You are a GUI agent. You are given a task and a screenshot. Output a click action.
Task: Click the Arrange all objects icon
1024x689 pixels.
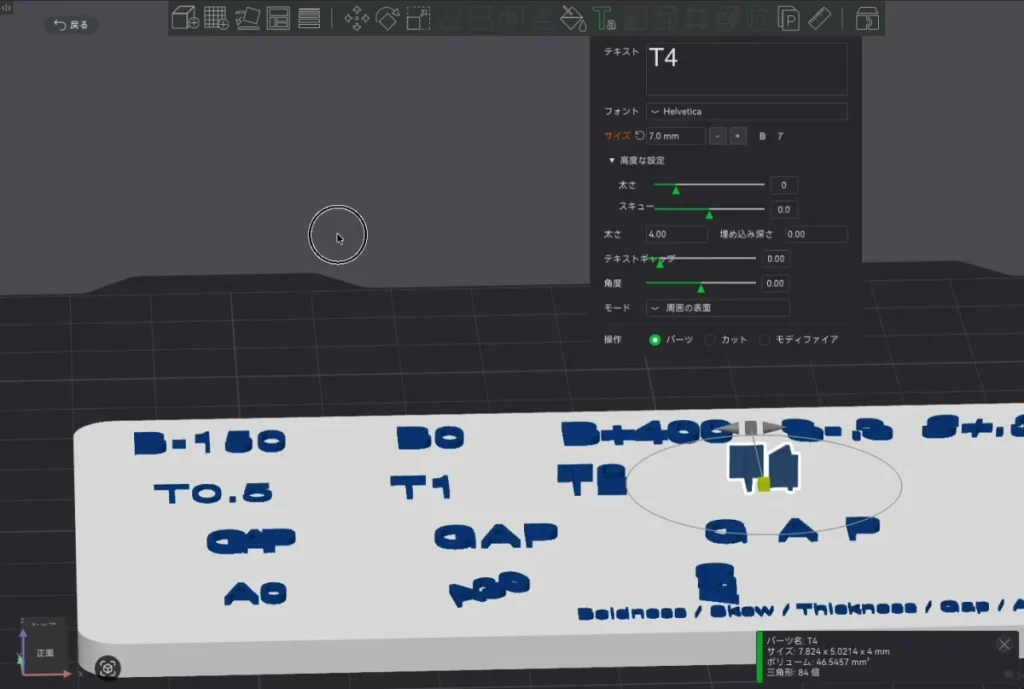pyautogui.click(x=278, y=18)
